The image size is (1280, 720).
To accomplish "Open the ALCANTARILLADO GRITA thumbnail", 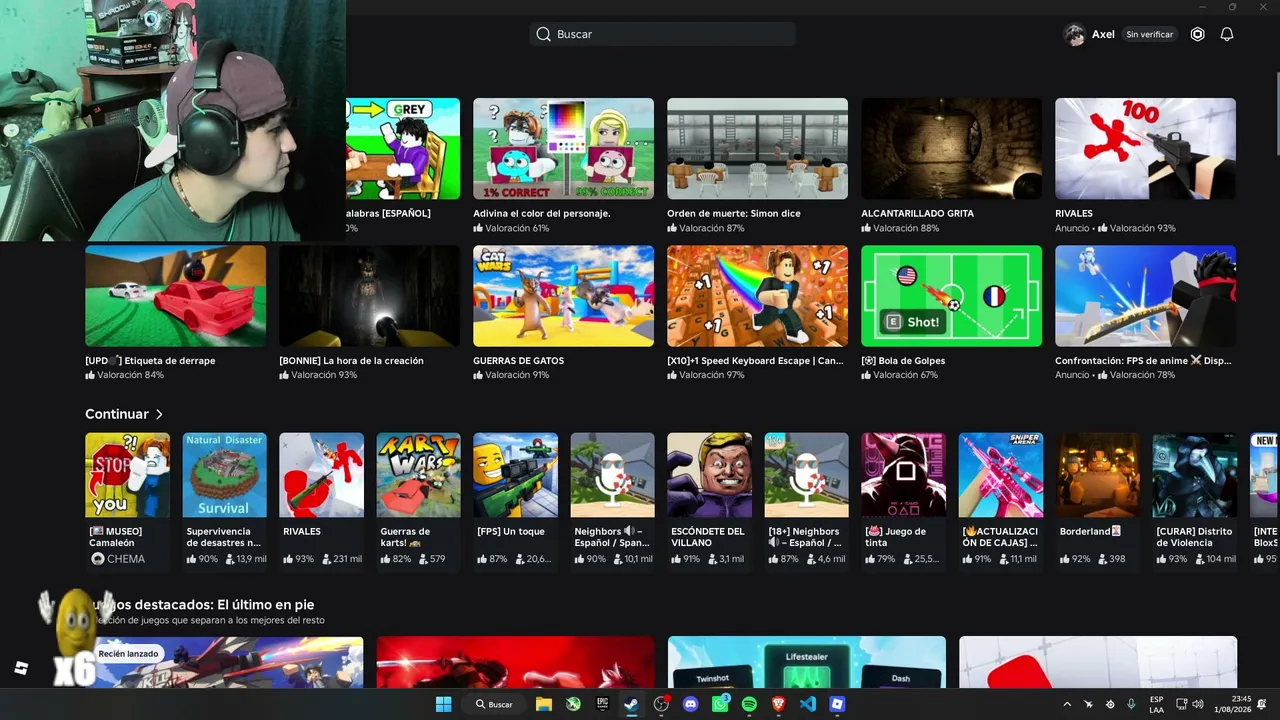I will point(951,149).
